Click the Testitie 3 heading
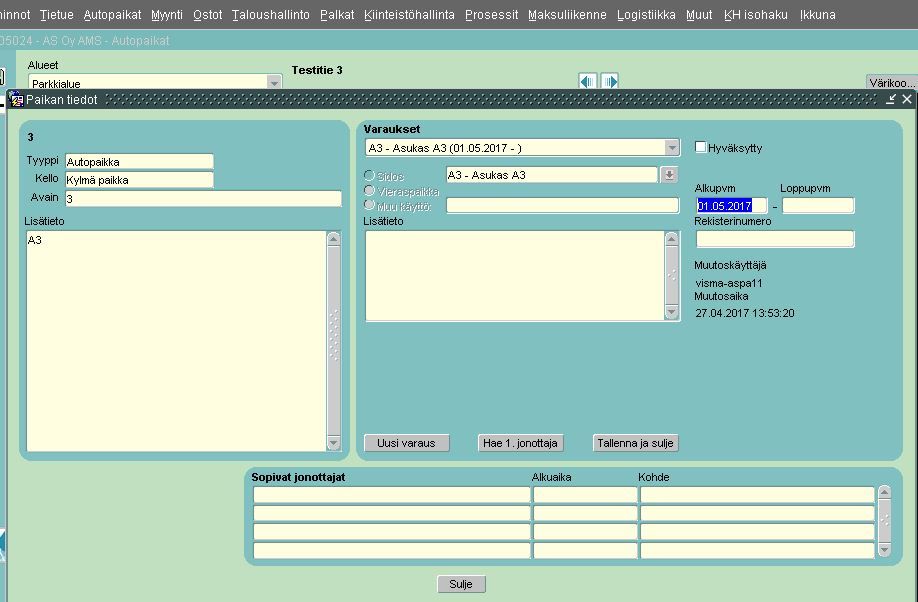The image size is (918, 602). [x=317, y=70]
